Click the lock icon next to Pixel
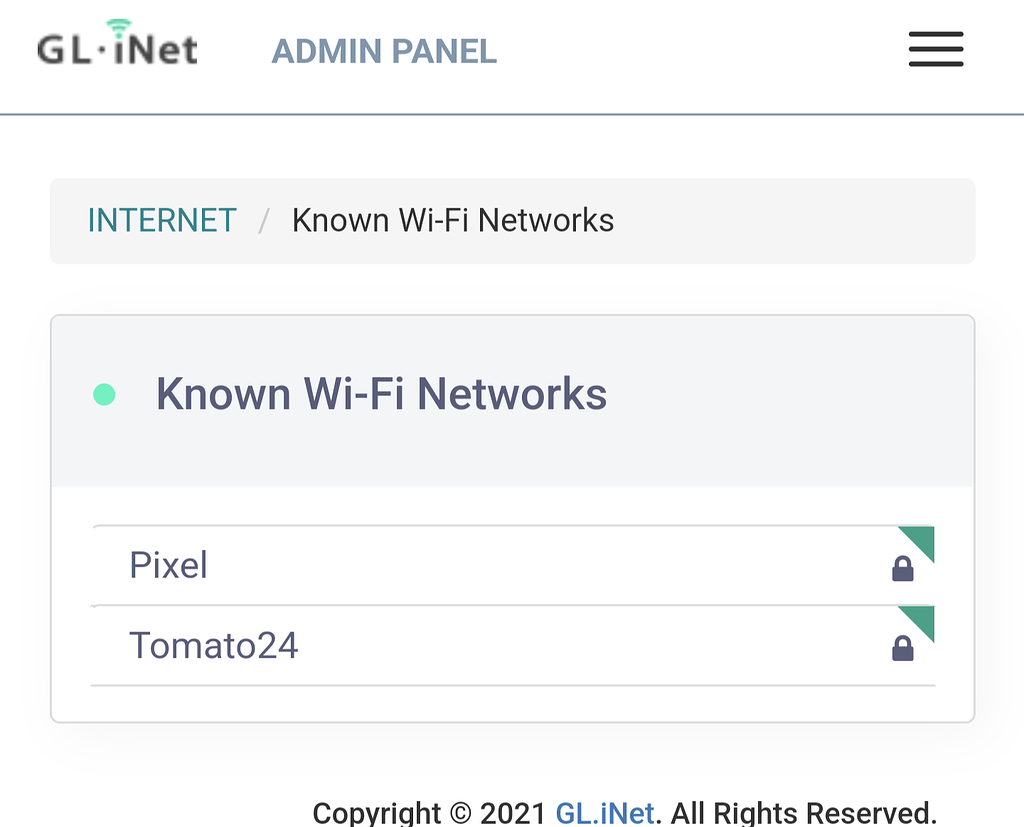The width and height of the screenshot is (1024, 827). point(903,568)
